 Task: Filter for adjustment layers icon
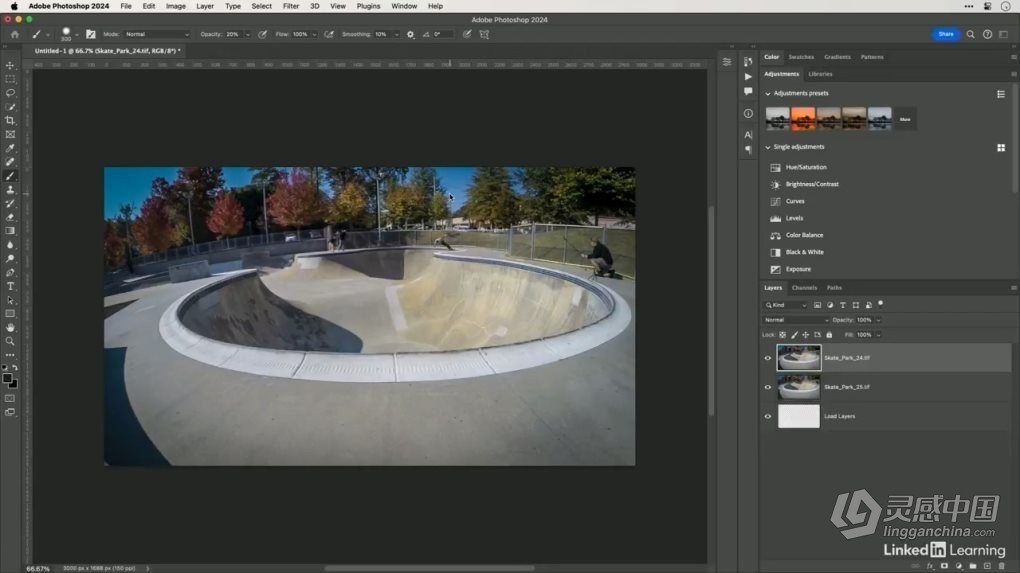click(x=830, y=305)
